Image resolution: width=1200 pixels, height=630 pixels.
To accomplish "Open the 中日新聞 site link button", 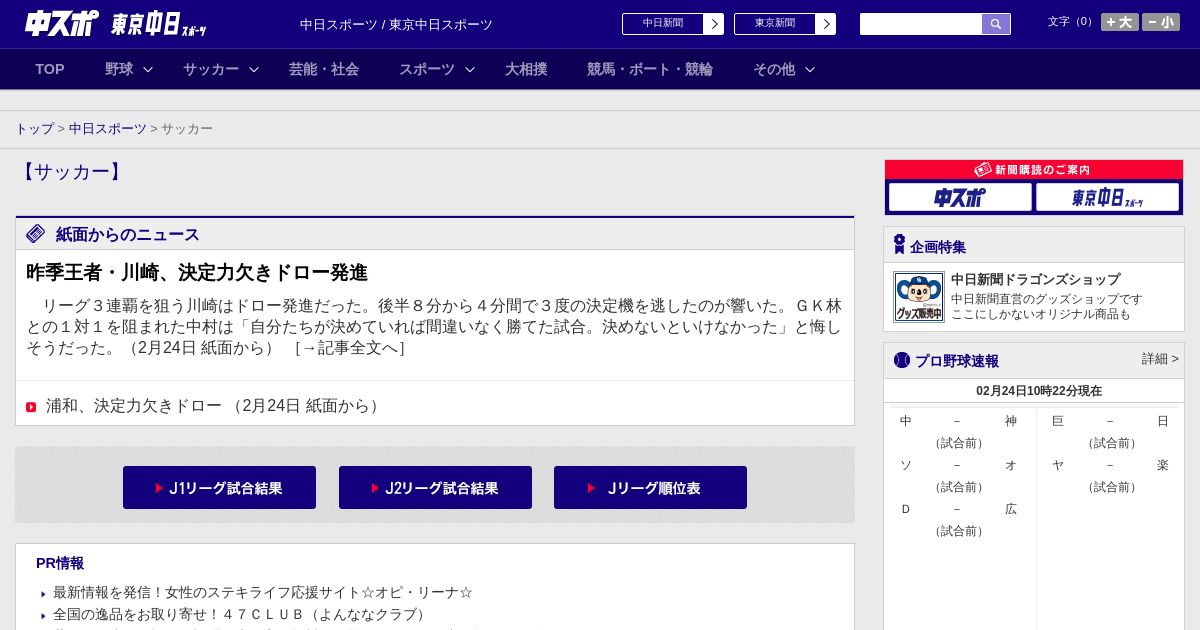I will point(663,24).
